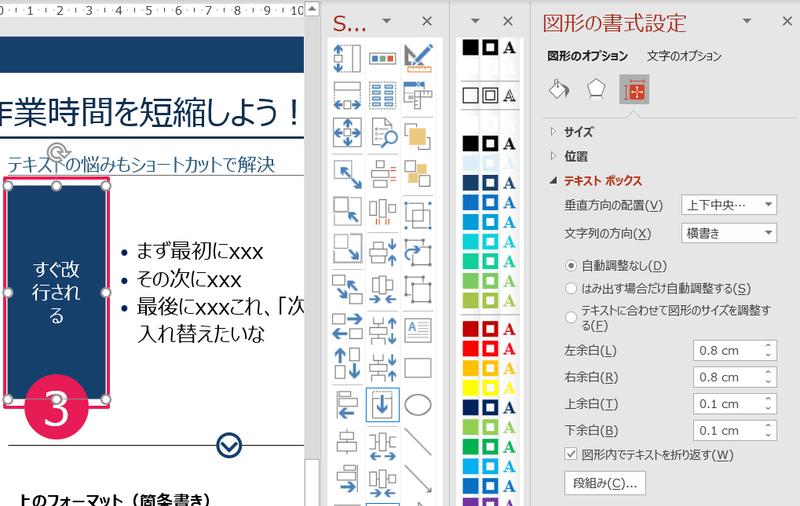Select the oval shape icon
The width and height of the screenshot is (800, 506).
[418, 405]
